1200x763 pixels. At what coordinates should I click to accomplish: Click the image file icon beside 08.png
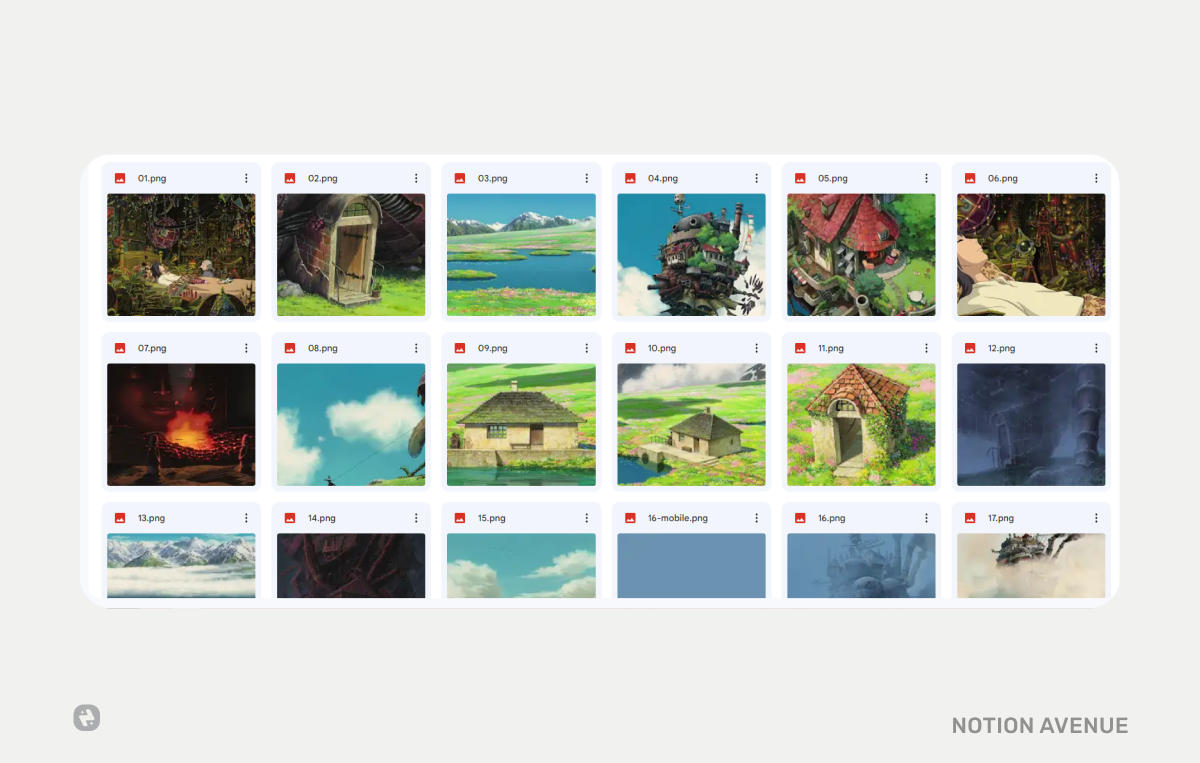[x=290, y=348]
